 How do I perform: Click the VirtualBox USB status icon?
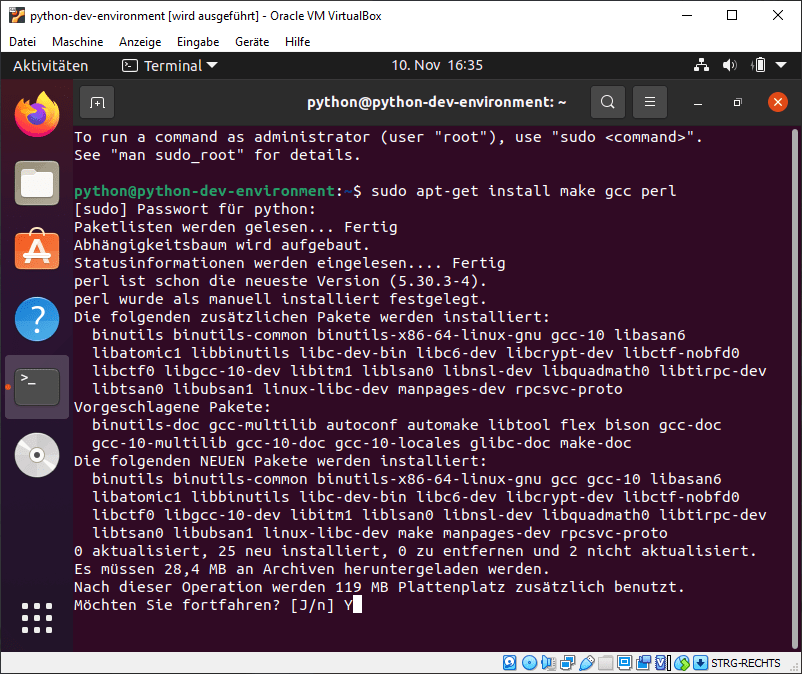pyautogui.click(x=589, y=663)
